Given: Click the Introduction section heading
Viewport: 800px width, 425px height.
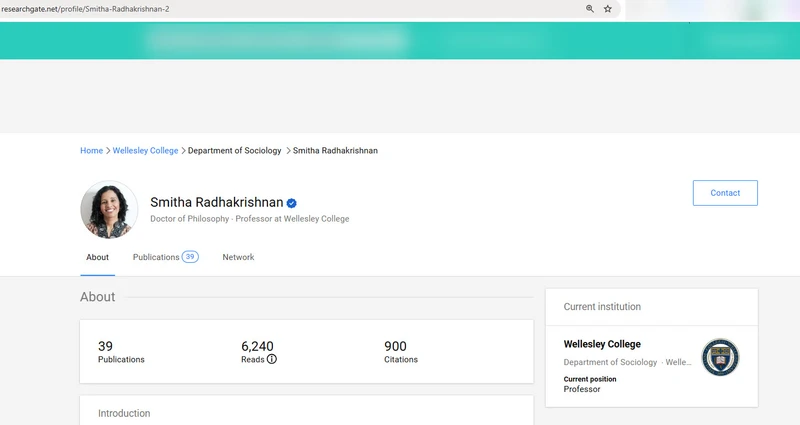Looking at the screenshot, I should pos(124,413).
